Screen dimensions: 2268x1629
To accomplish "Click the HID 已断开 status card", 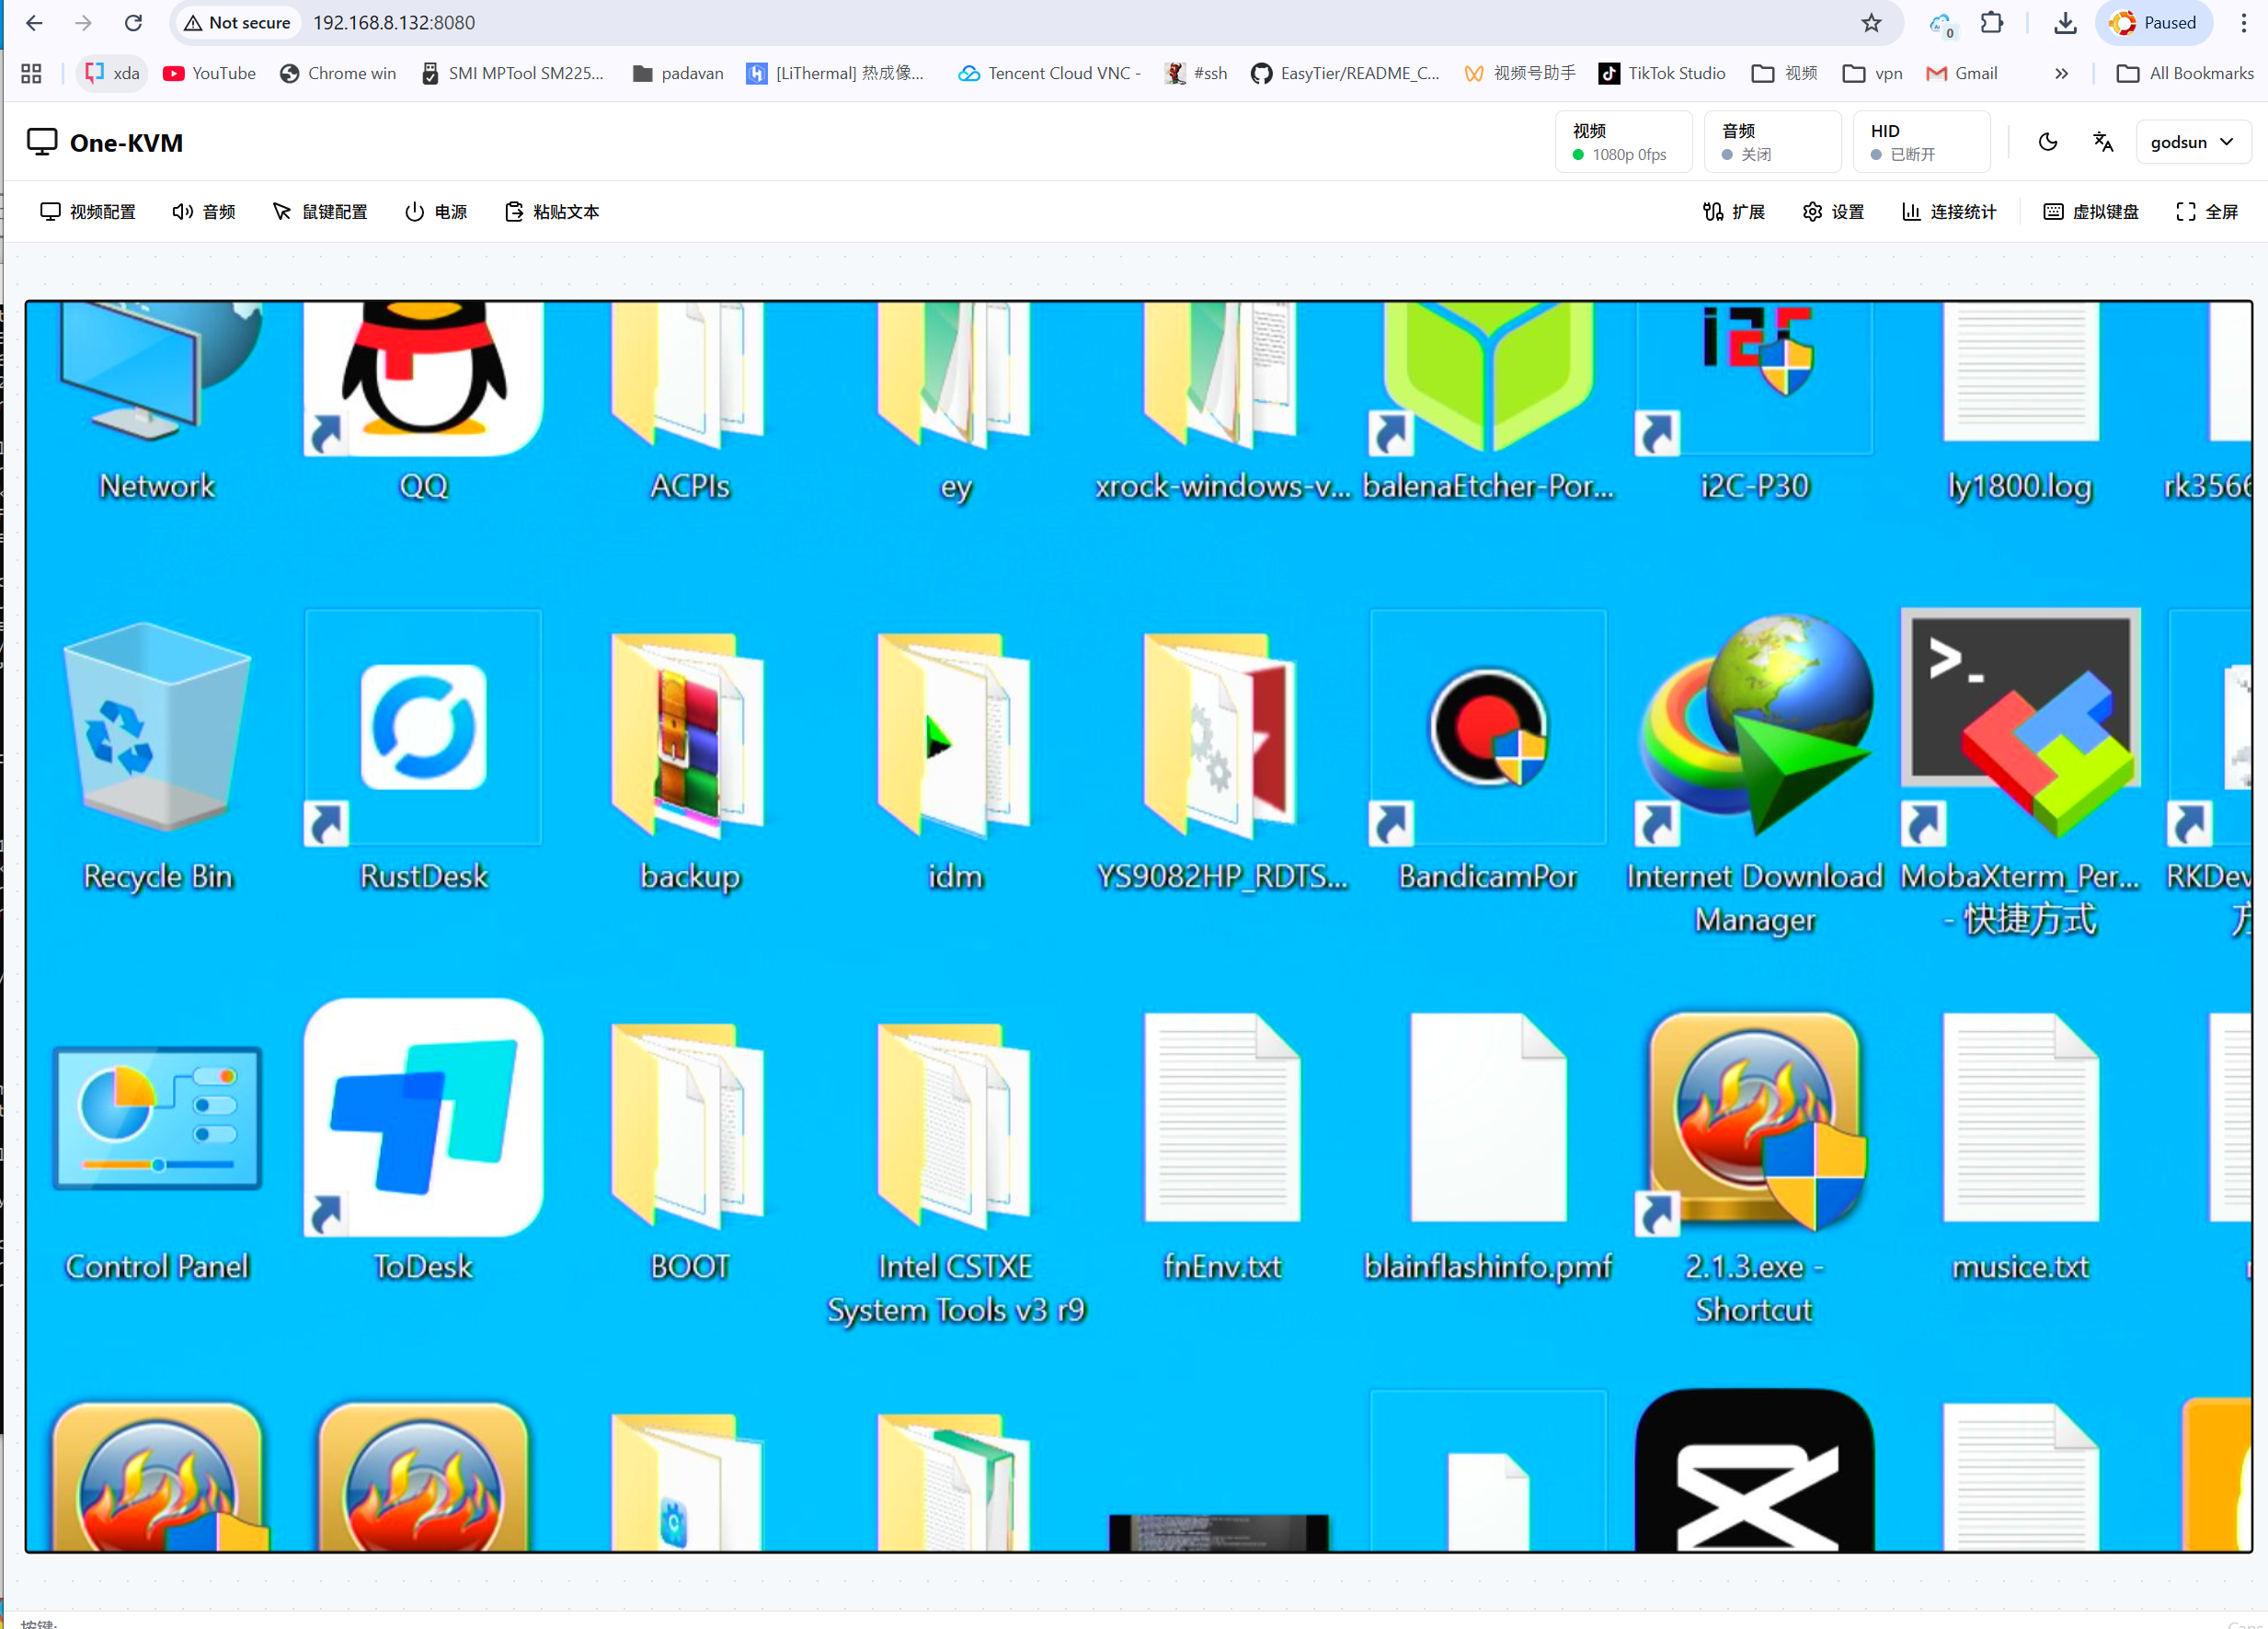I will click(x=1920, y=142).
